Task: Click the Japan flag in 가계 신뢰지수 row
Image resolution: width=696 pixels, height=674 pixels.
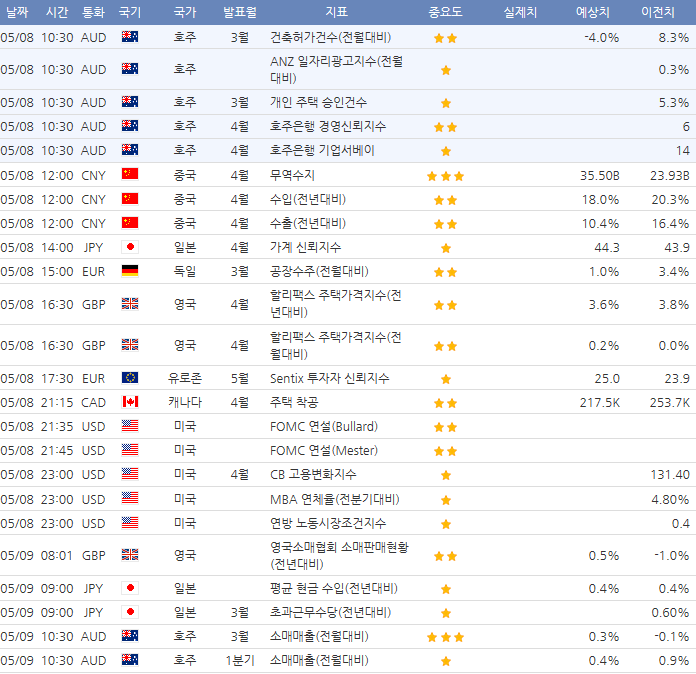Action: (130, 247)
